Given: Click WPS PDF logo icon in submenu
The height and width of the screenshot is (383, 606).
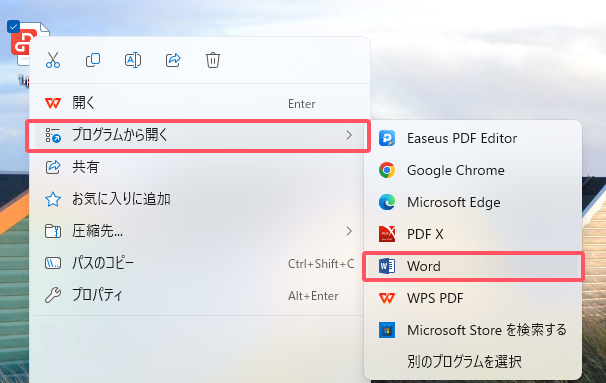Looking at the screenshot, I should pyautogui.click(x=387, y=298).
